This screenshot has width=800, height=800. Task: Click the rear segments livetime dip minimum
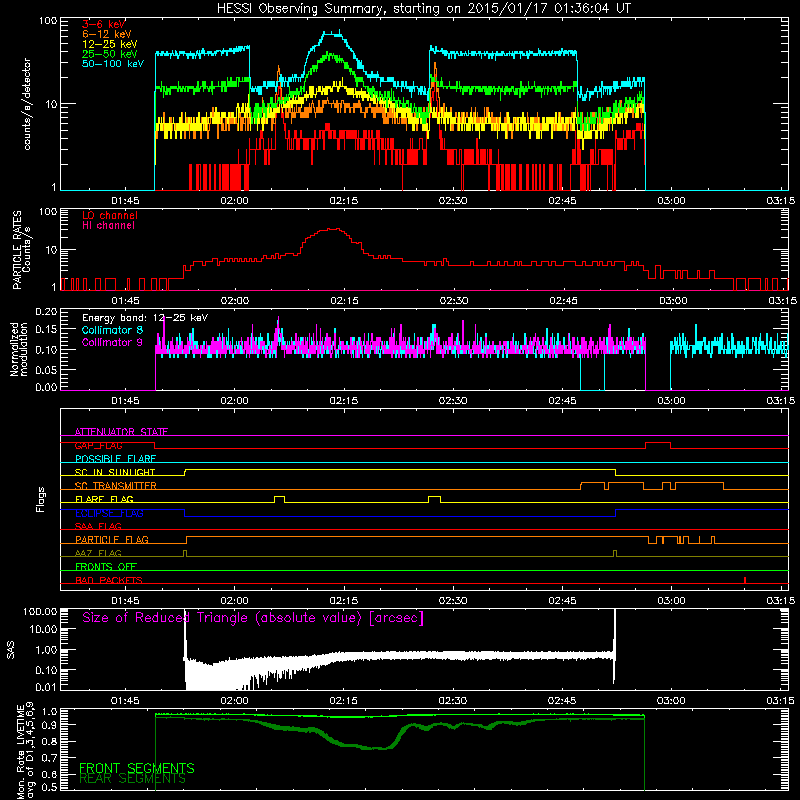point(380,748)
